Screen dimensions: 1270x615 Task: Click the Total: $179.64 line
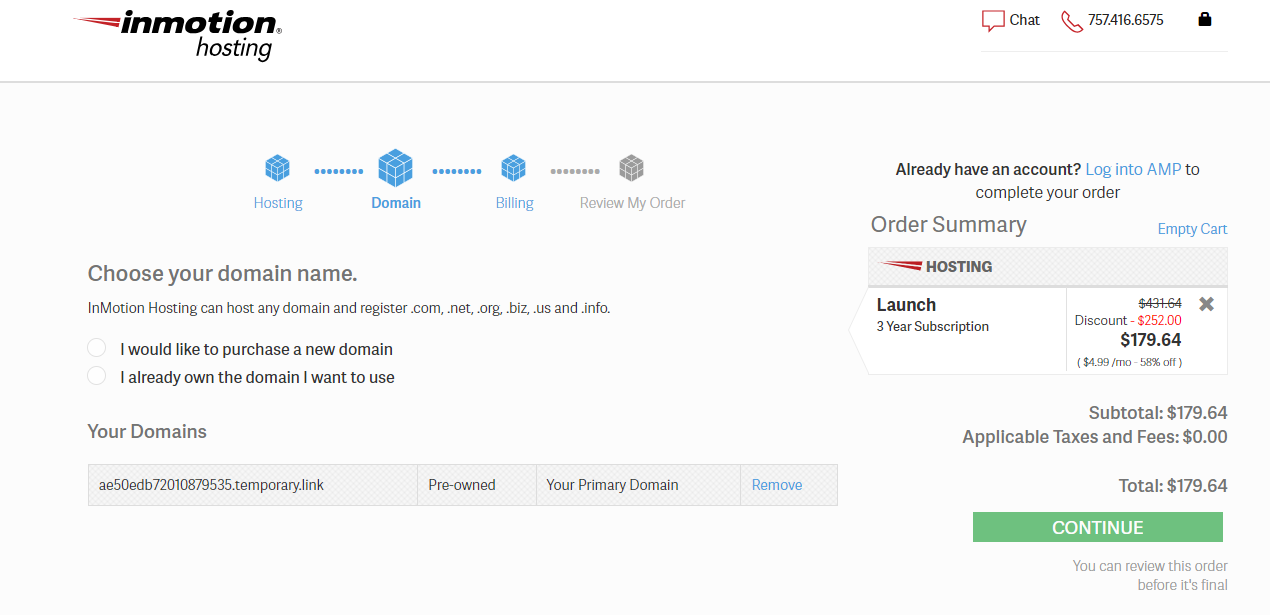point(1173,486)
